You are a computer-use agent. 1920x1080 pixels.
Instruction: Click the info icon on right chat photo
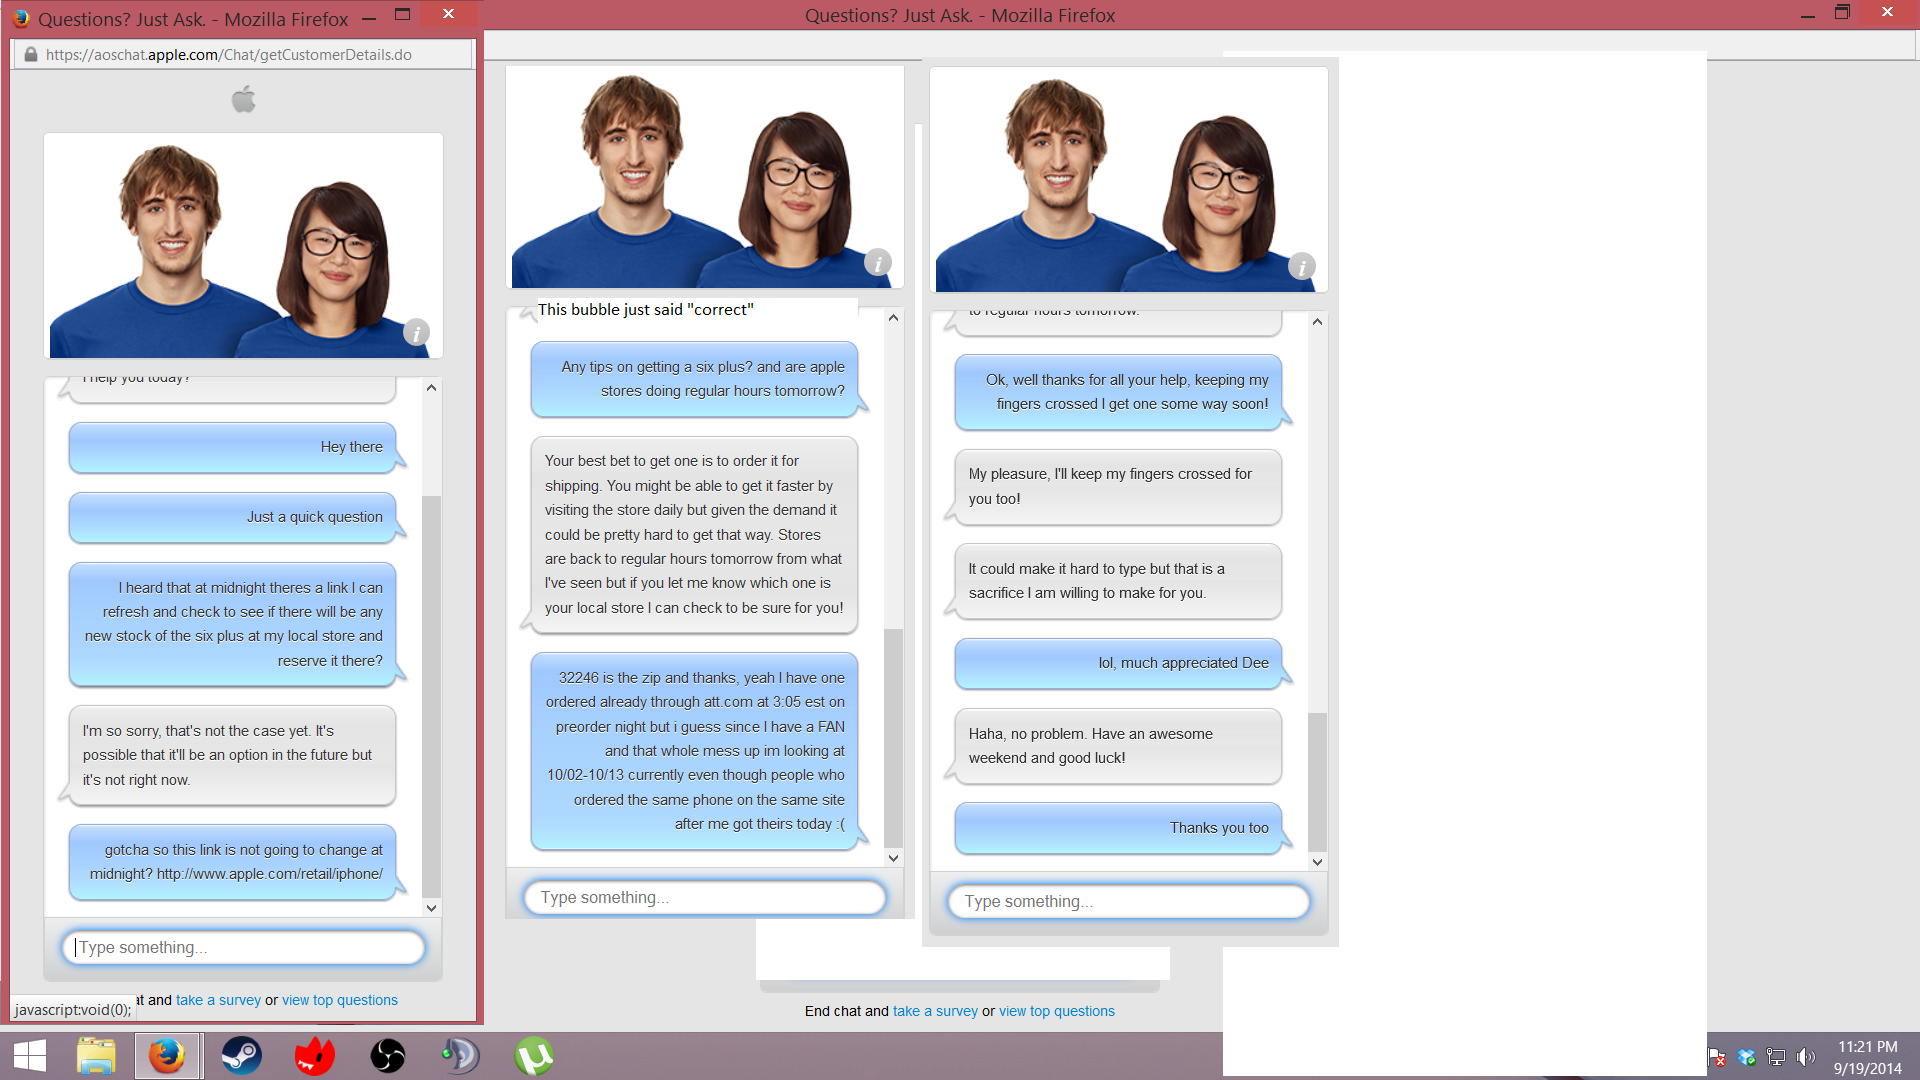click(x=1301, y=267)
